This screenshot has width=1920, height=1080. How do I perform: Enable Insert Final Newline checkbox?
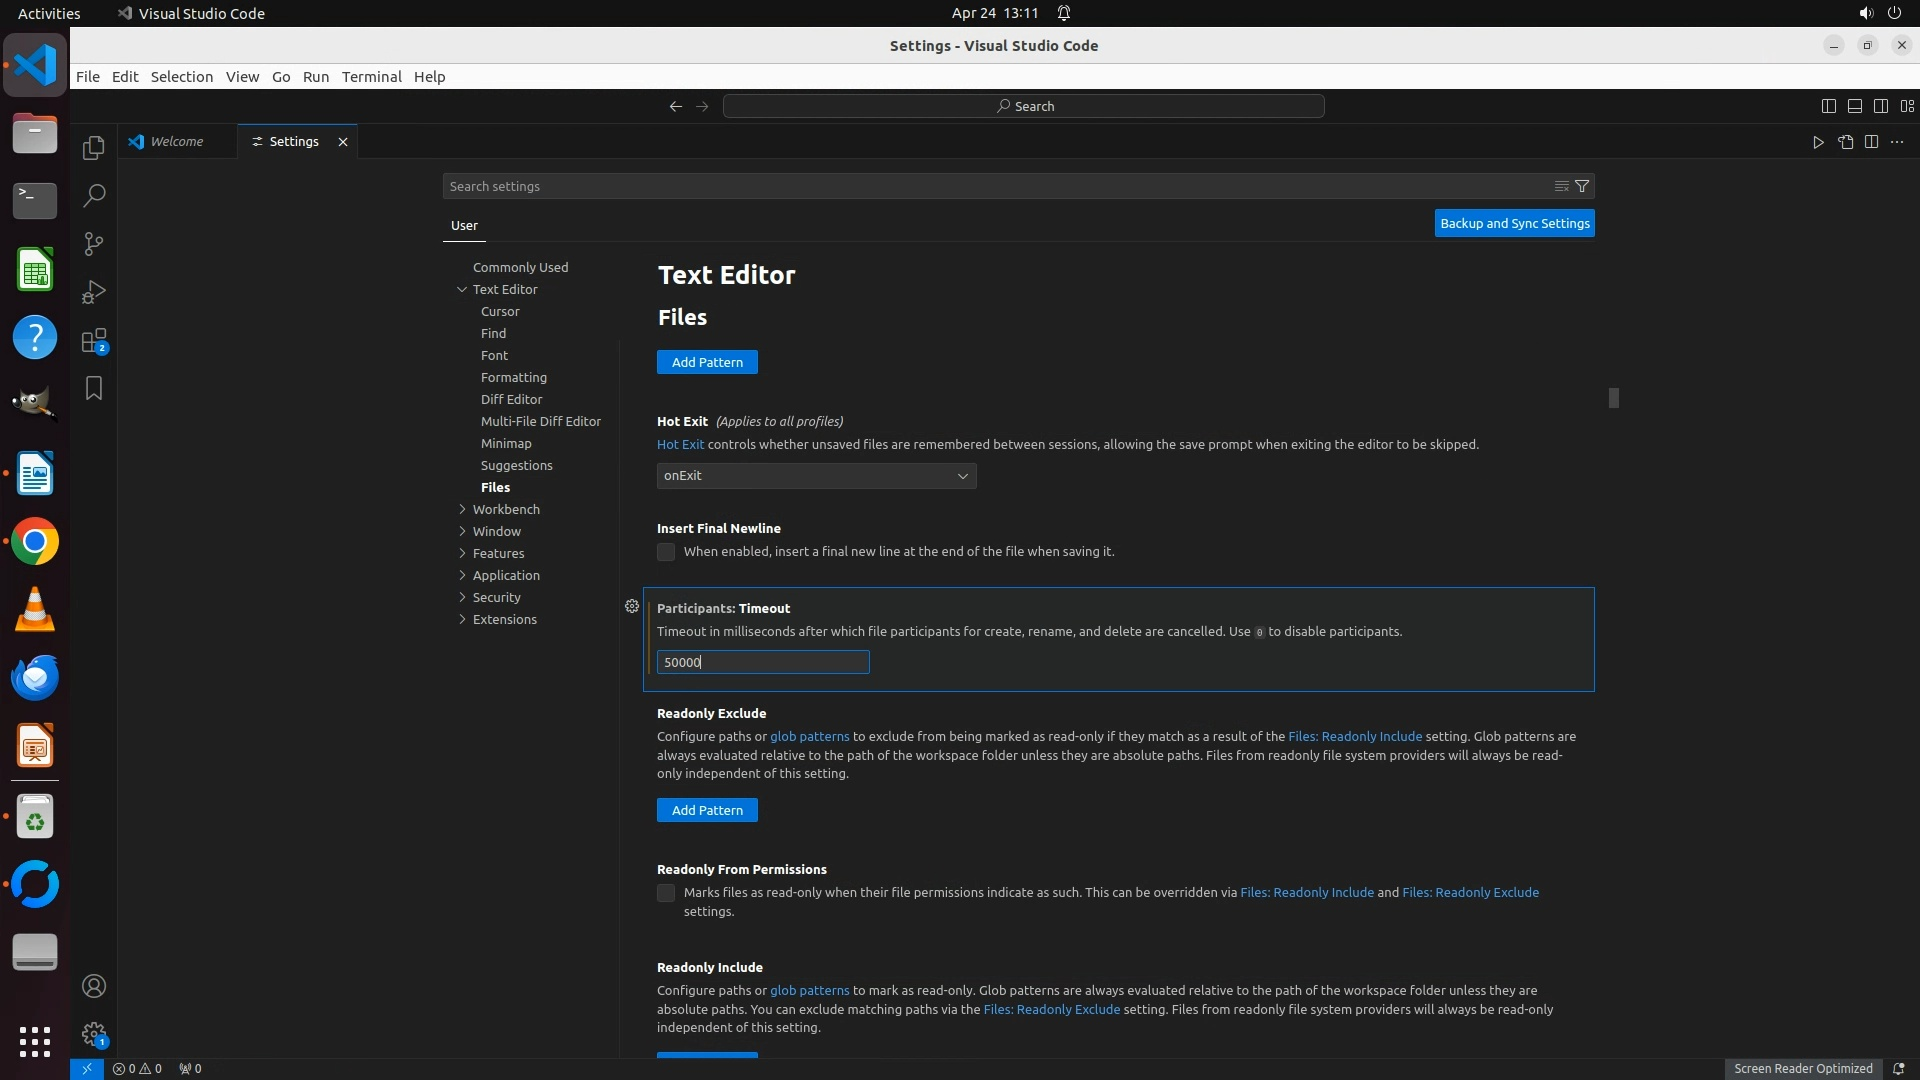click(666, 552)
